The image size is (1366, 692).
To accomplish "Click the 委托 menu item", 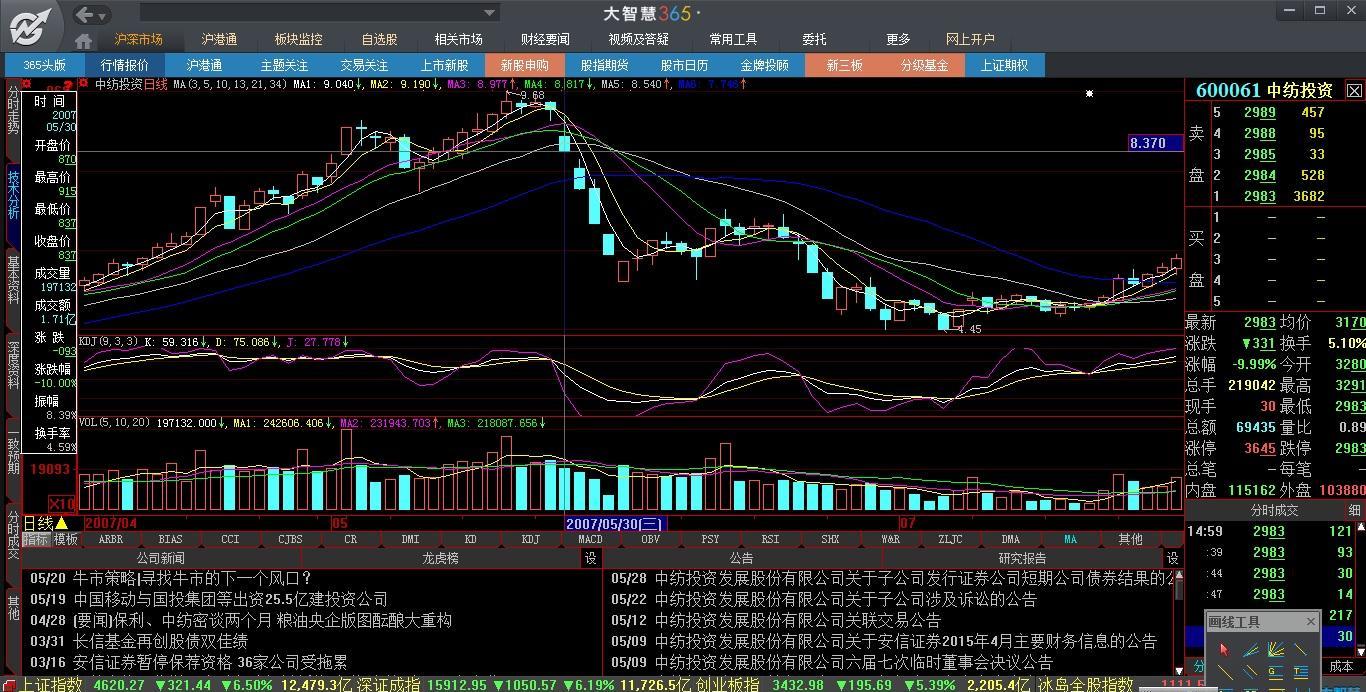I will point(814,40).
